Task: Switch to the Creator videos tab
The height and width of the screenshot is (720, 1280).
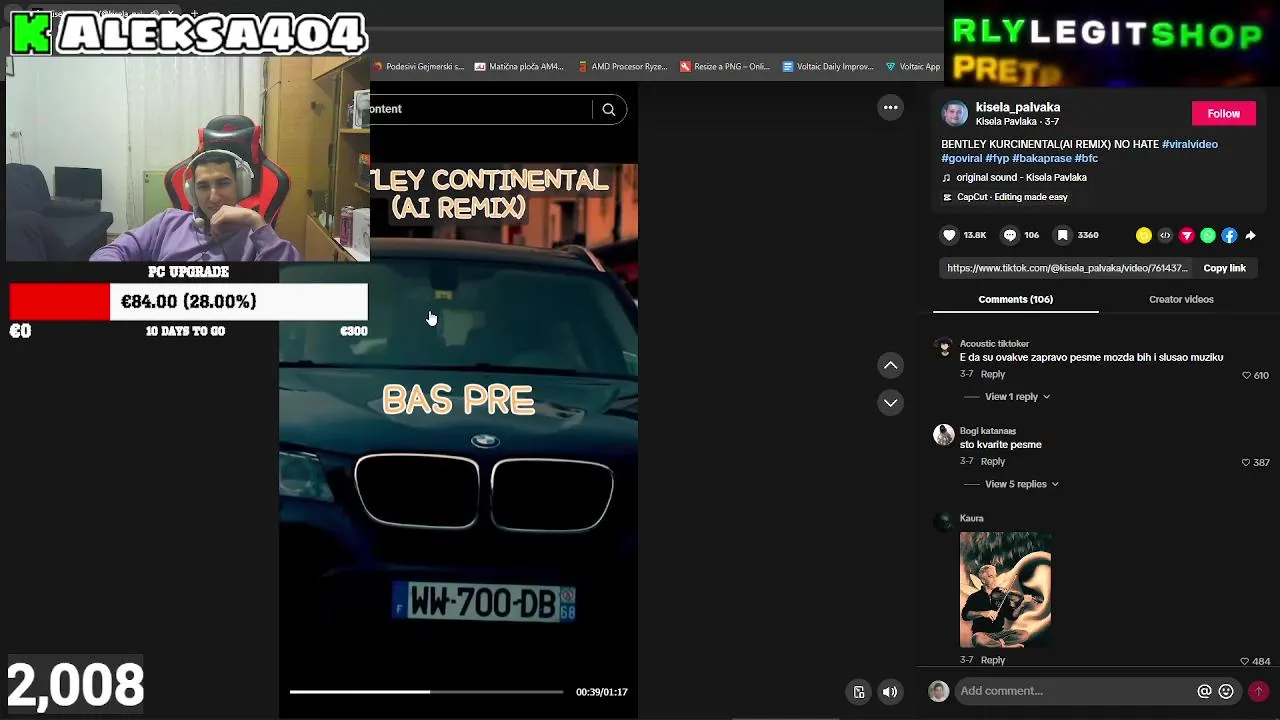Action: click(1181, 300)
